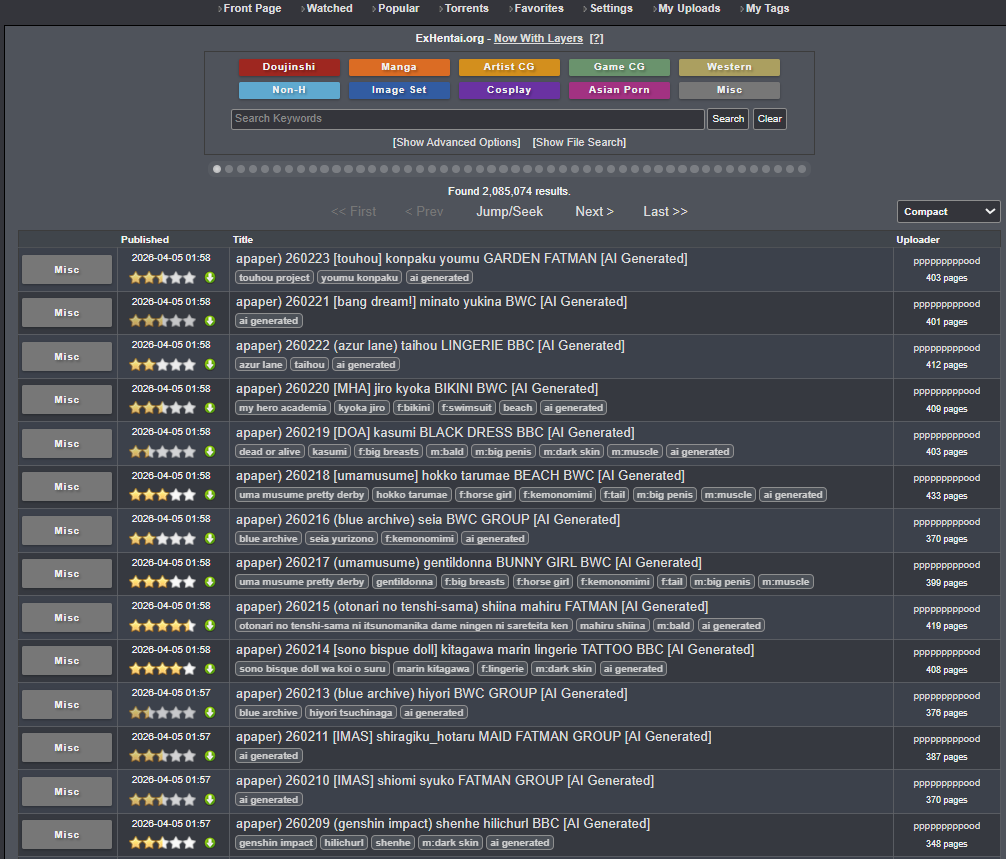Click the 'touhou project' tag
1006x859 pixels.
[275, 278]
